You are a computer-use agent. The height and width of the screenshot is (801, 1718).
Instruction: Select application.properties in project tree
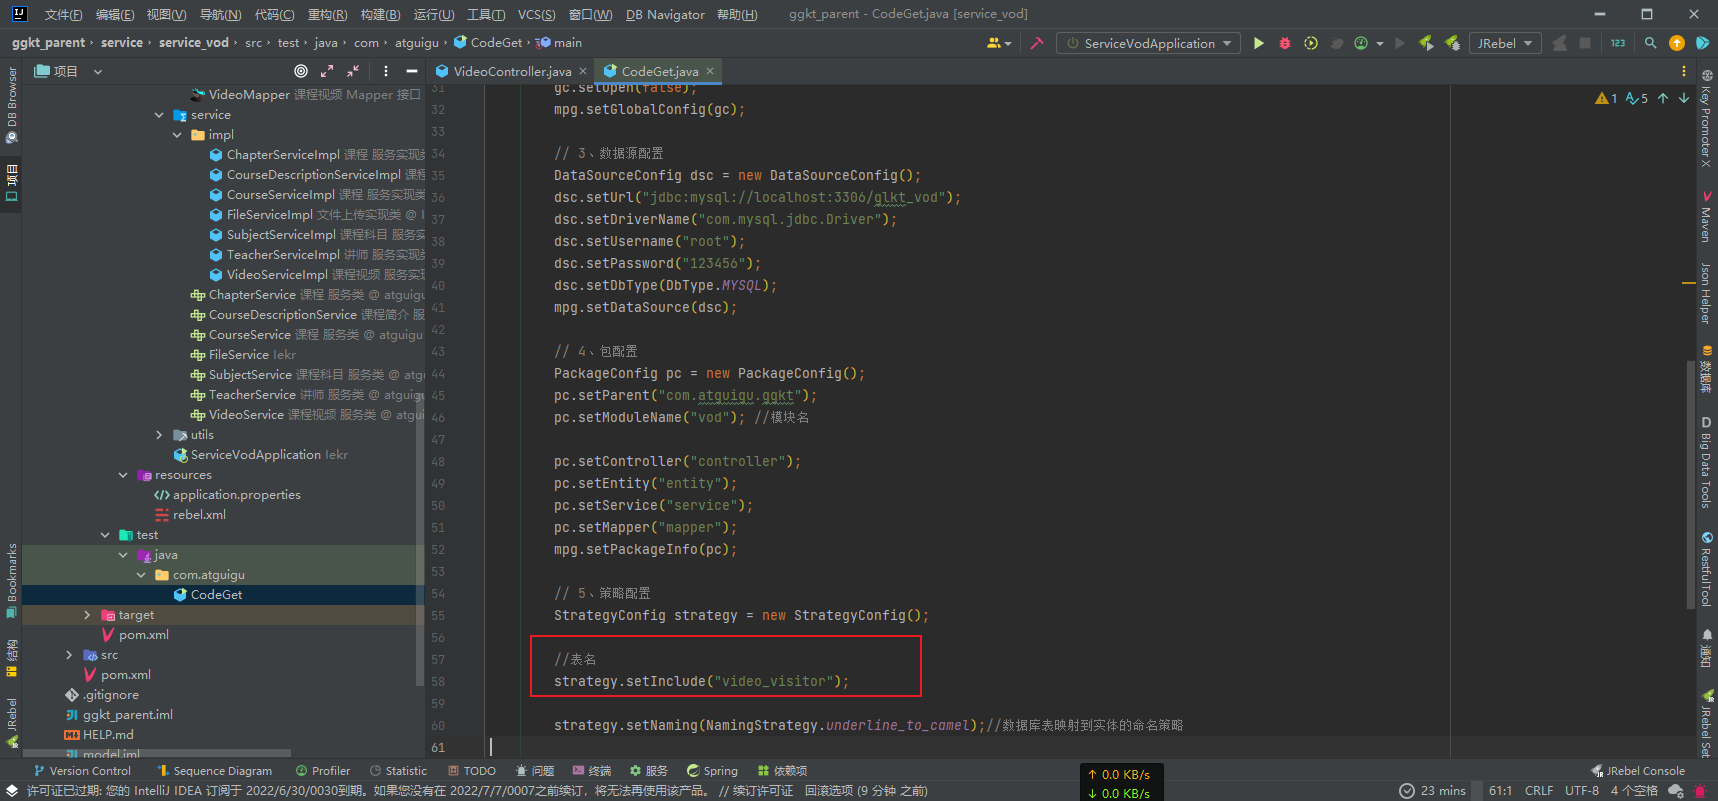[x=236, y=495]
